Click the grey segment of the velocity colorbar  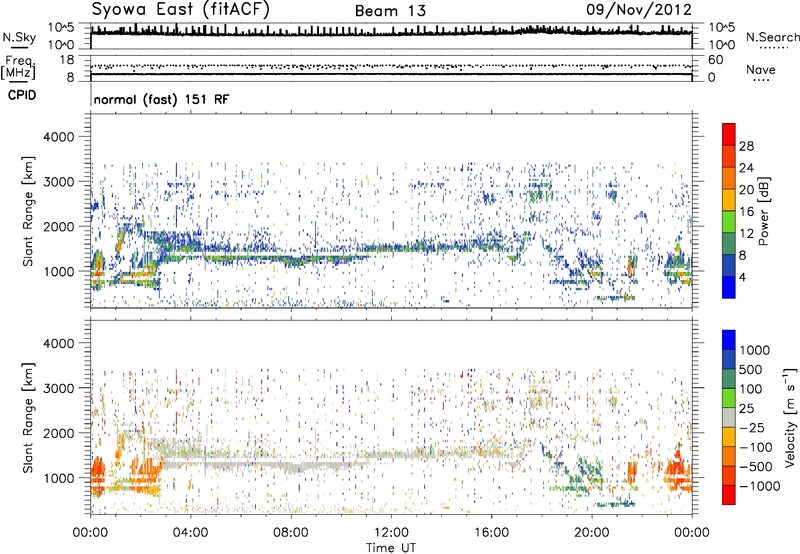tap(729, 418)
